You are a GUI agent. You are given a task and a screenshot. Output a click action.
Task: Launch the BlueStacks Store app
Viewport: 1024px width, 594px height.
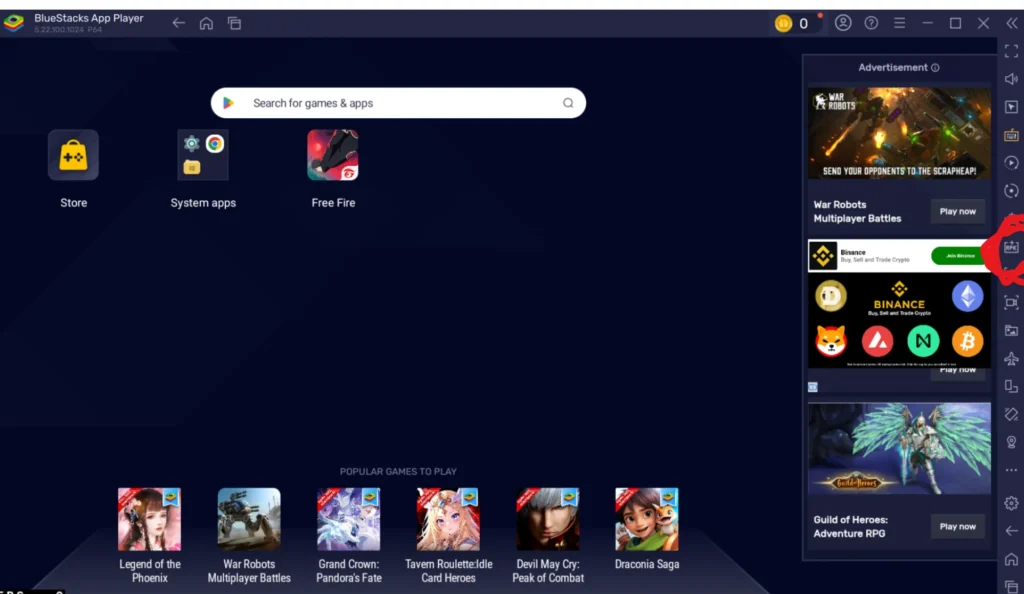(73, 156)
